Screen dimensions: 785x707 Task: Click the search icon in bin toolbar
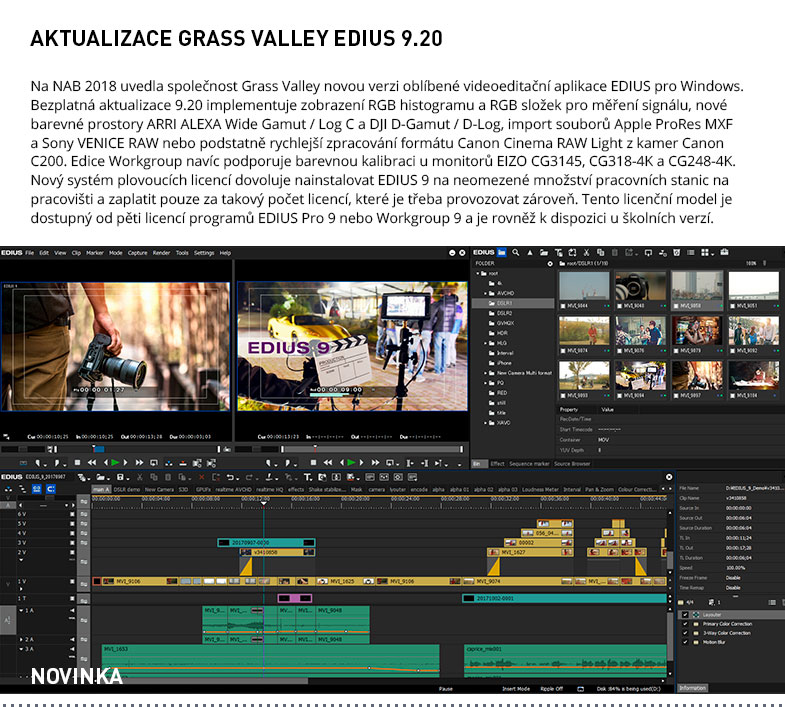(x=516, y=252)
